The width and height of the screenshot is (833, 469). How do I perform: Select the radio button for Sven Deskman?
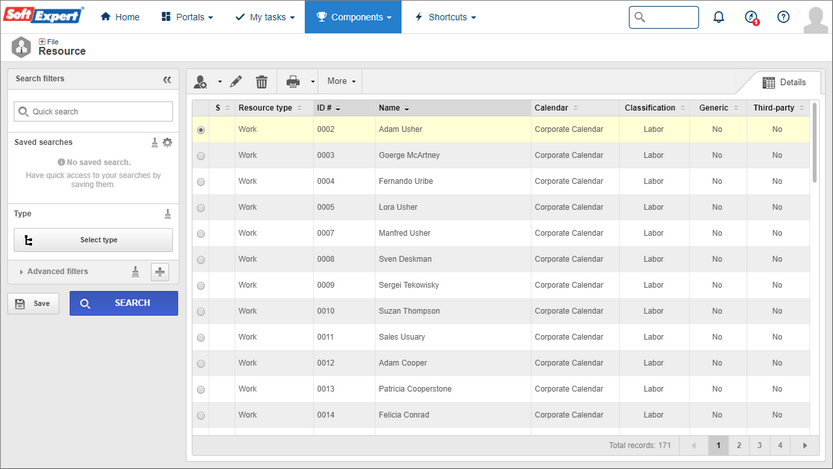pos(201,260)
